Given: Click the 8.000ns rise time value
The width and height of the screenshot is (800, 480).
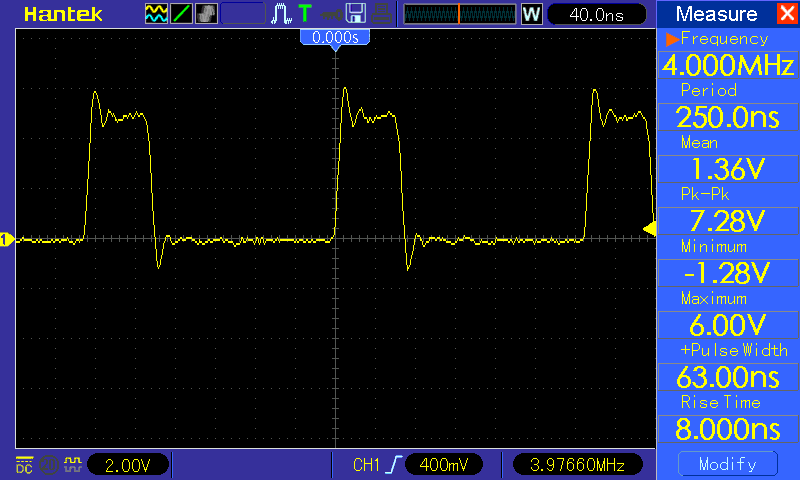Looking at the screenshot, I should click(728, 430).
